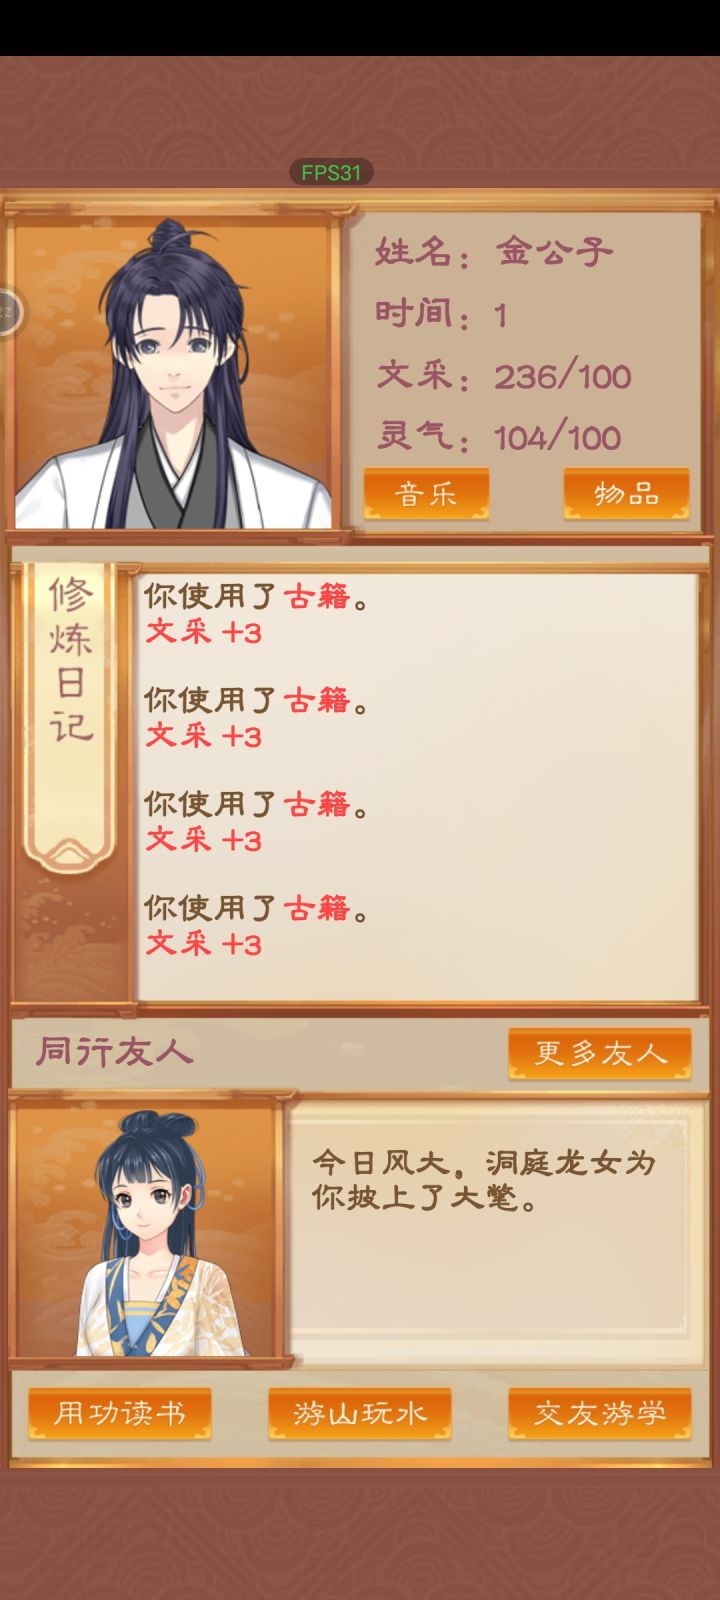Tap the 姓名 金公子 name field
This screenshot has height=1600, width=720.
494,252
